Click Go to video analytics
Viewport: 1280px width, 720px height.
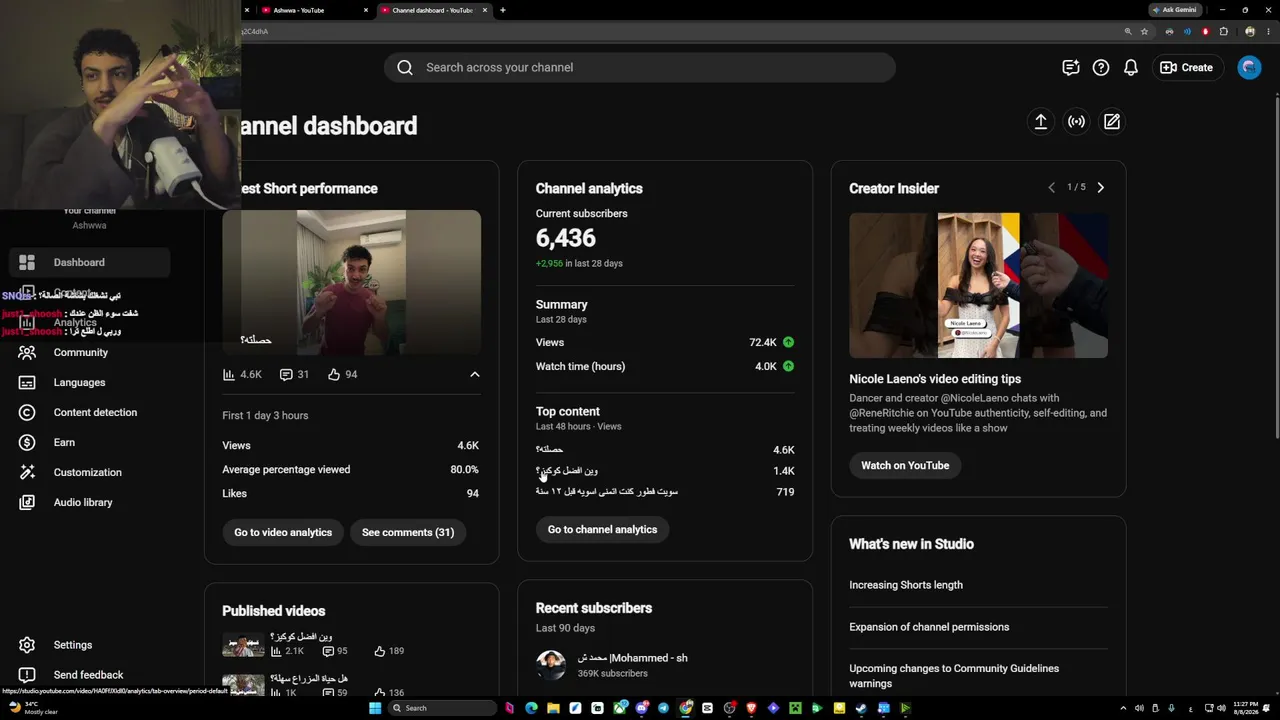click(283, 532)
